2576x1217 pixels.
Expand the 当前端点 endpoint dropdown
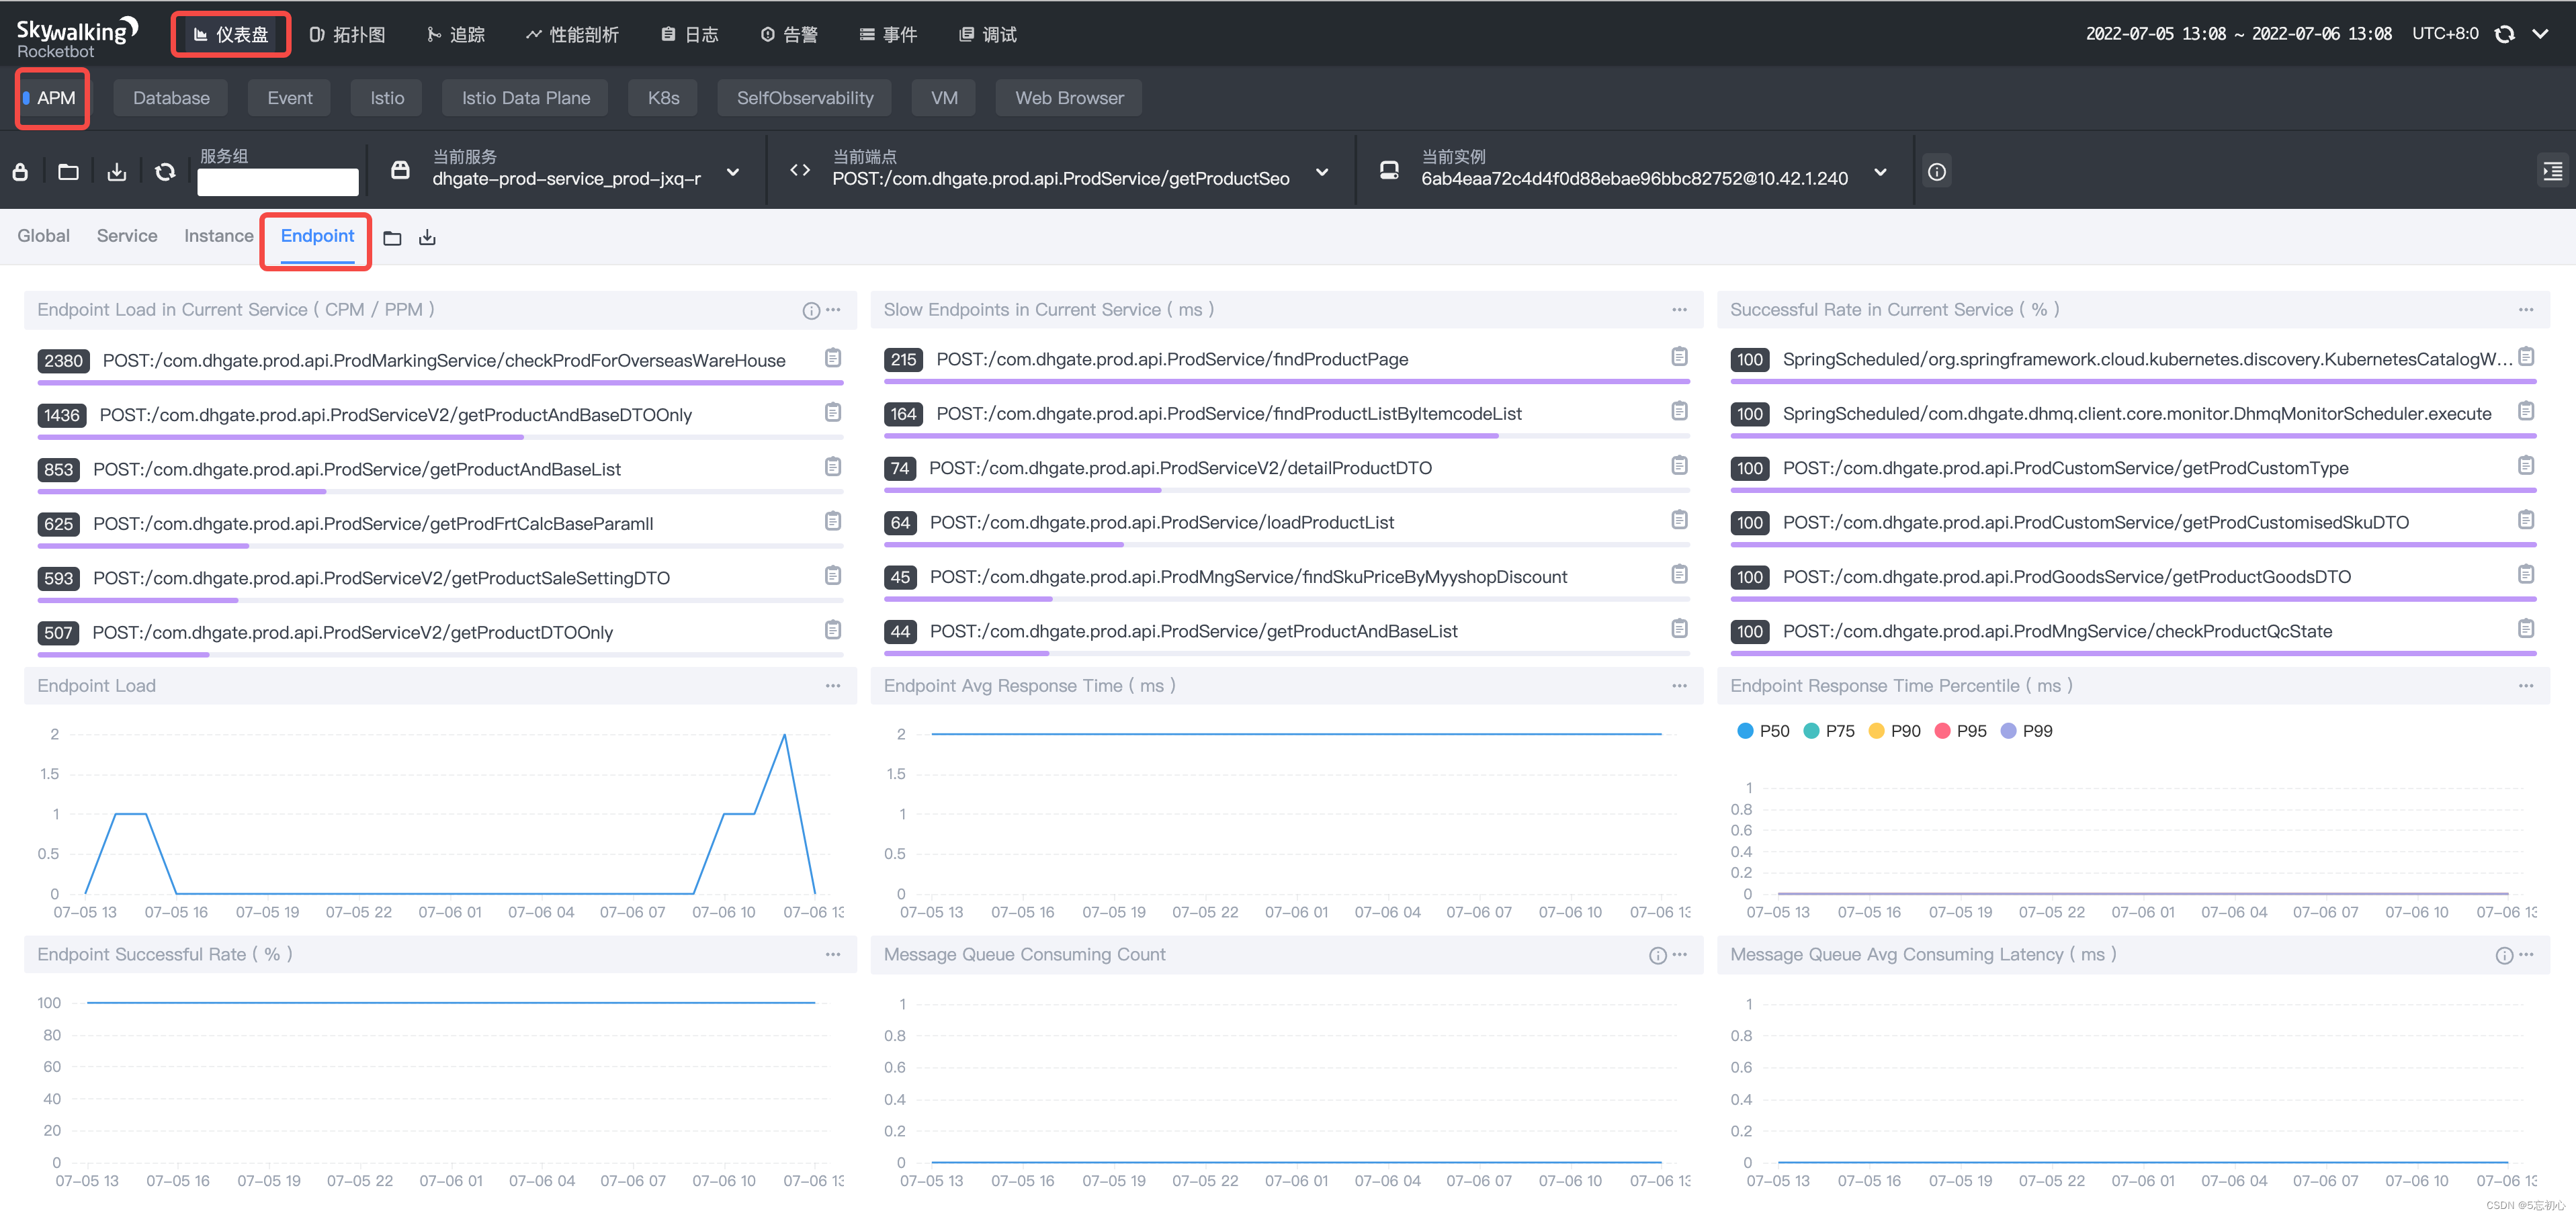(1322, 172)
